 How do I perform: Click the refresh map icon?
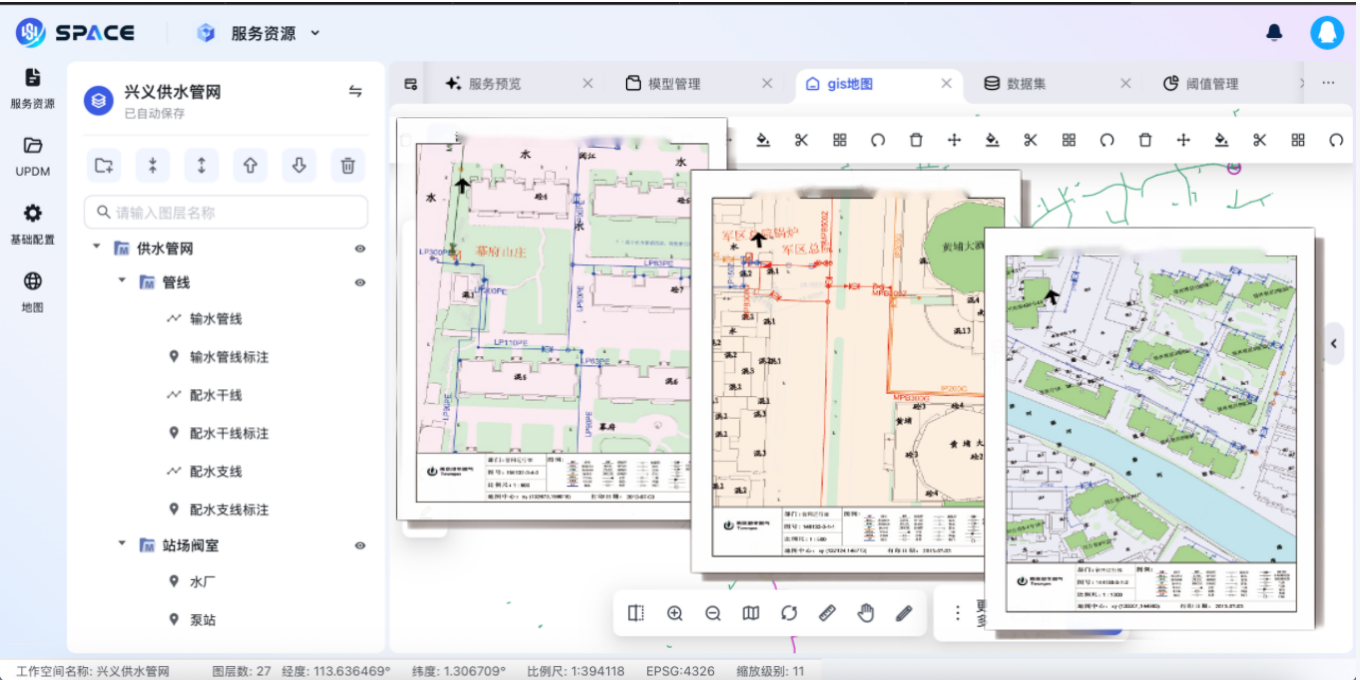tap(789, 613)
